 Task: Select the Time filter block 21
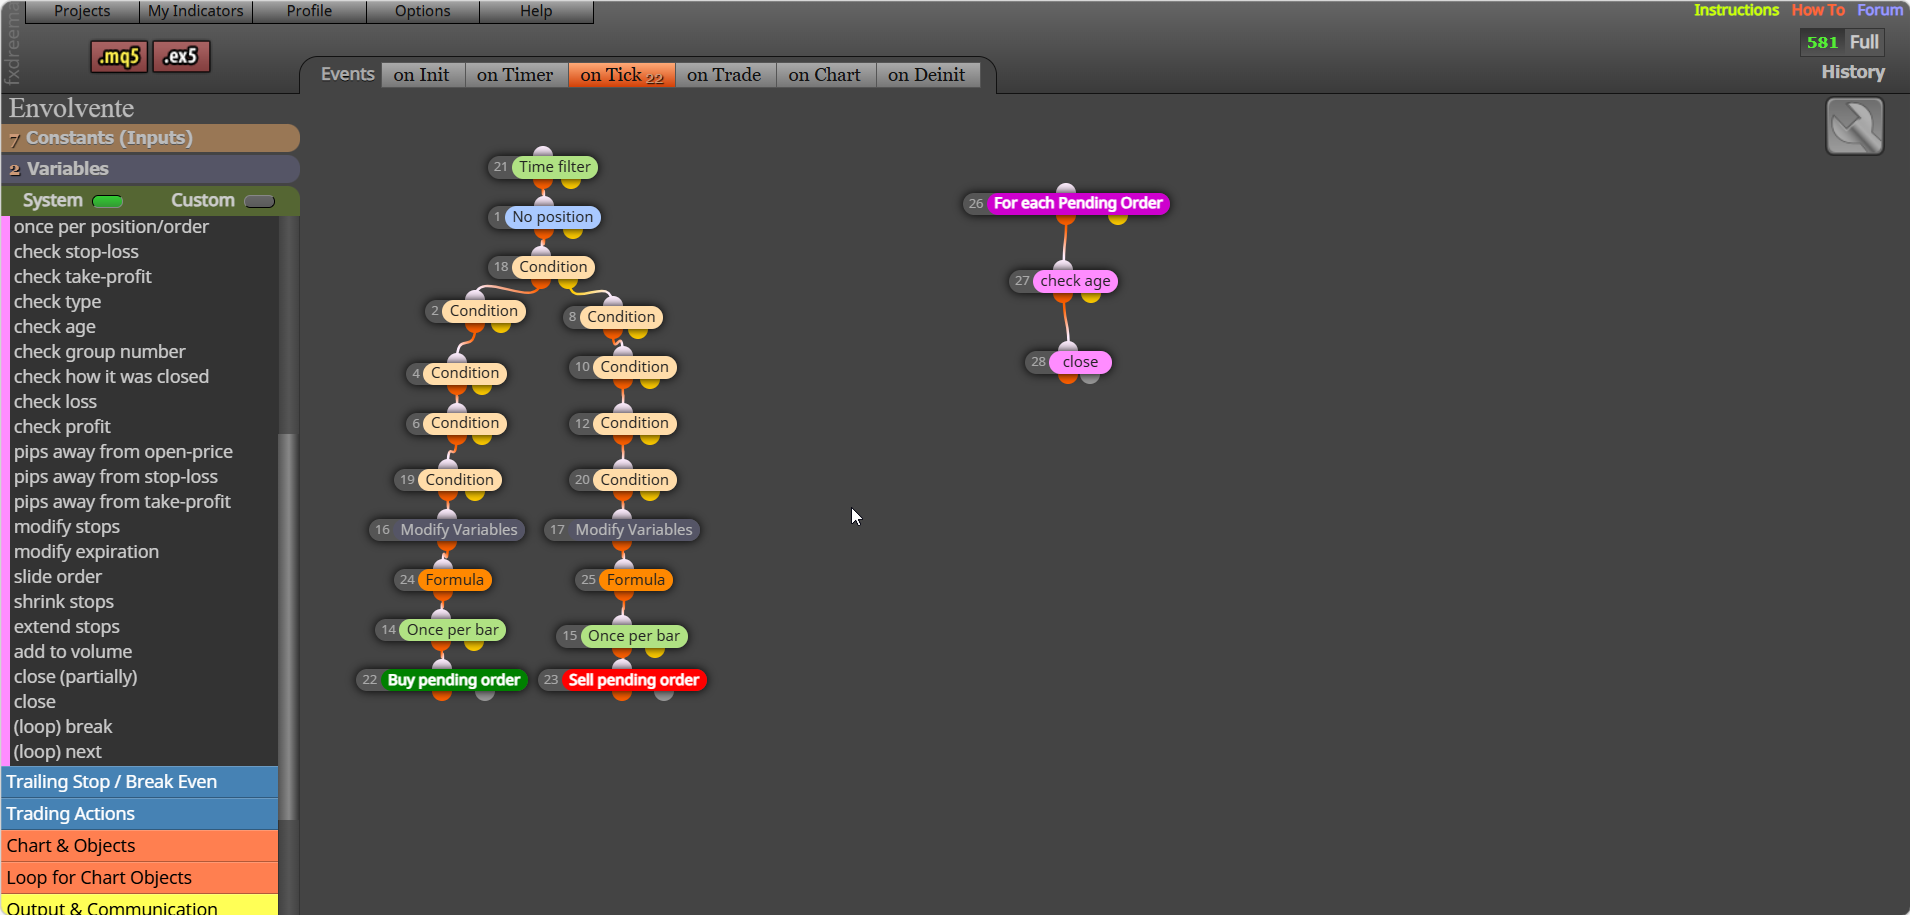click(554, 167)
